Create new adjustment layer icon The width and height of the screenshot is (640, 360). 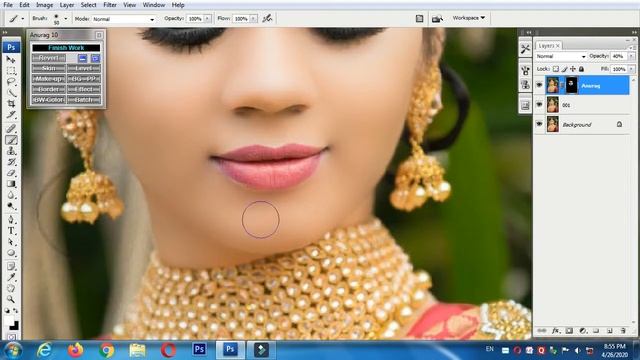583,331
